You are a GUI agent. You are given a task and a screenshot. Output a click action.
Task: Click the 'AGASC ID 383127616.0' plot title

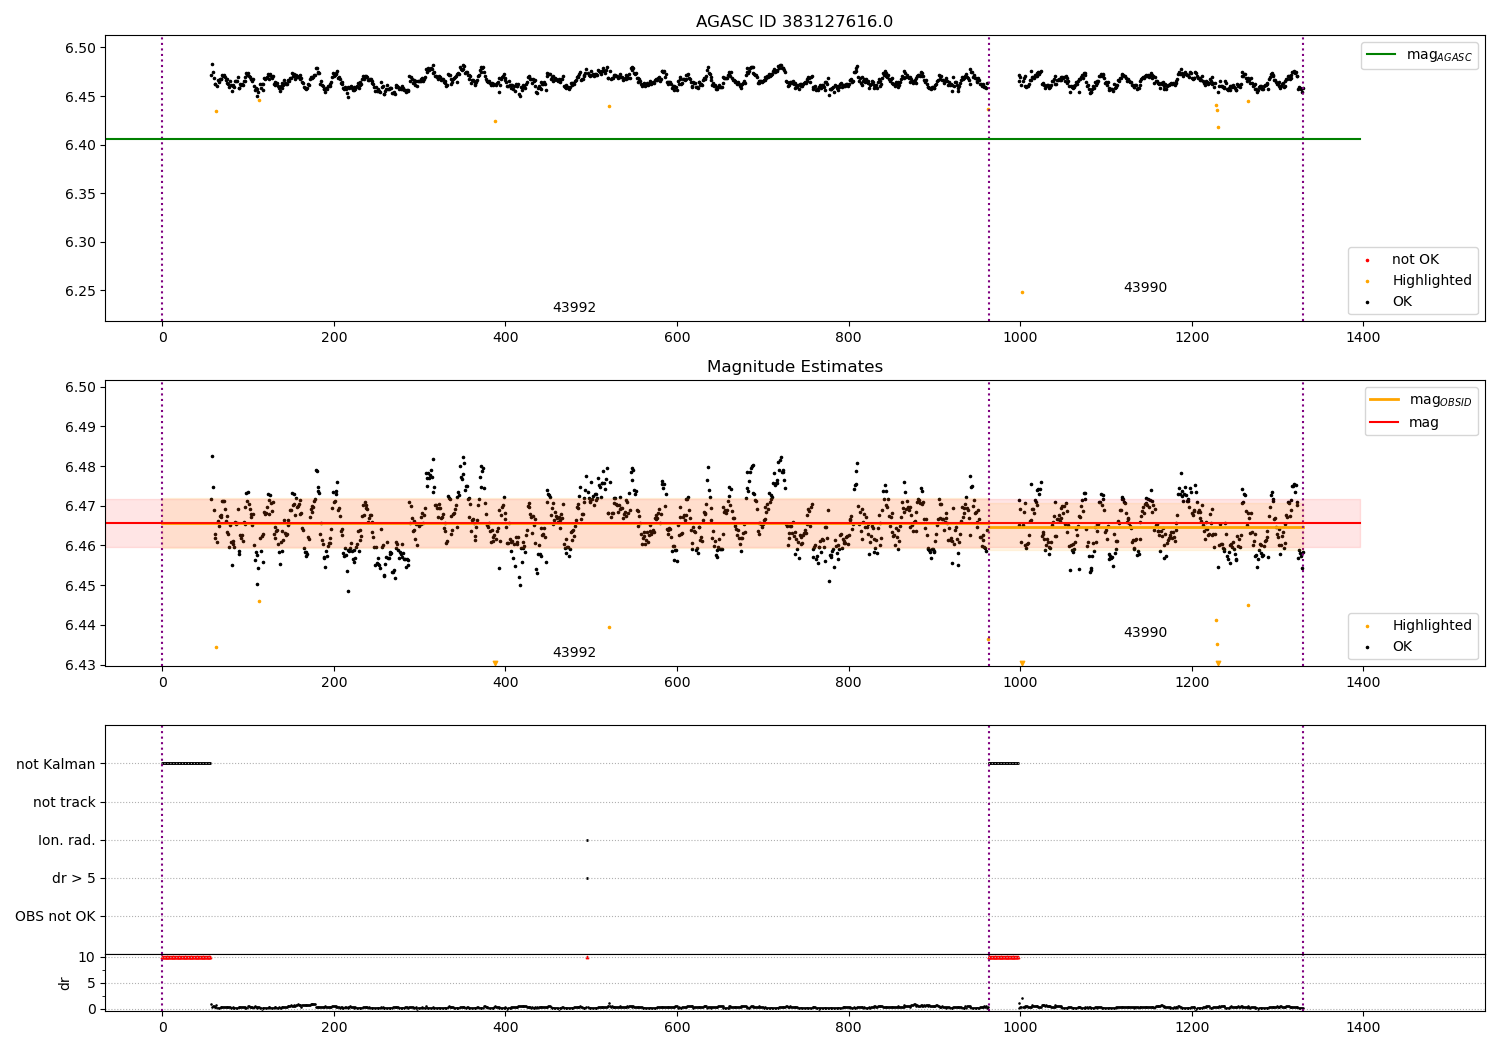click(794, 22)
